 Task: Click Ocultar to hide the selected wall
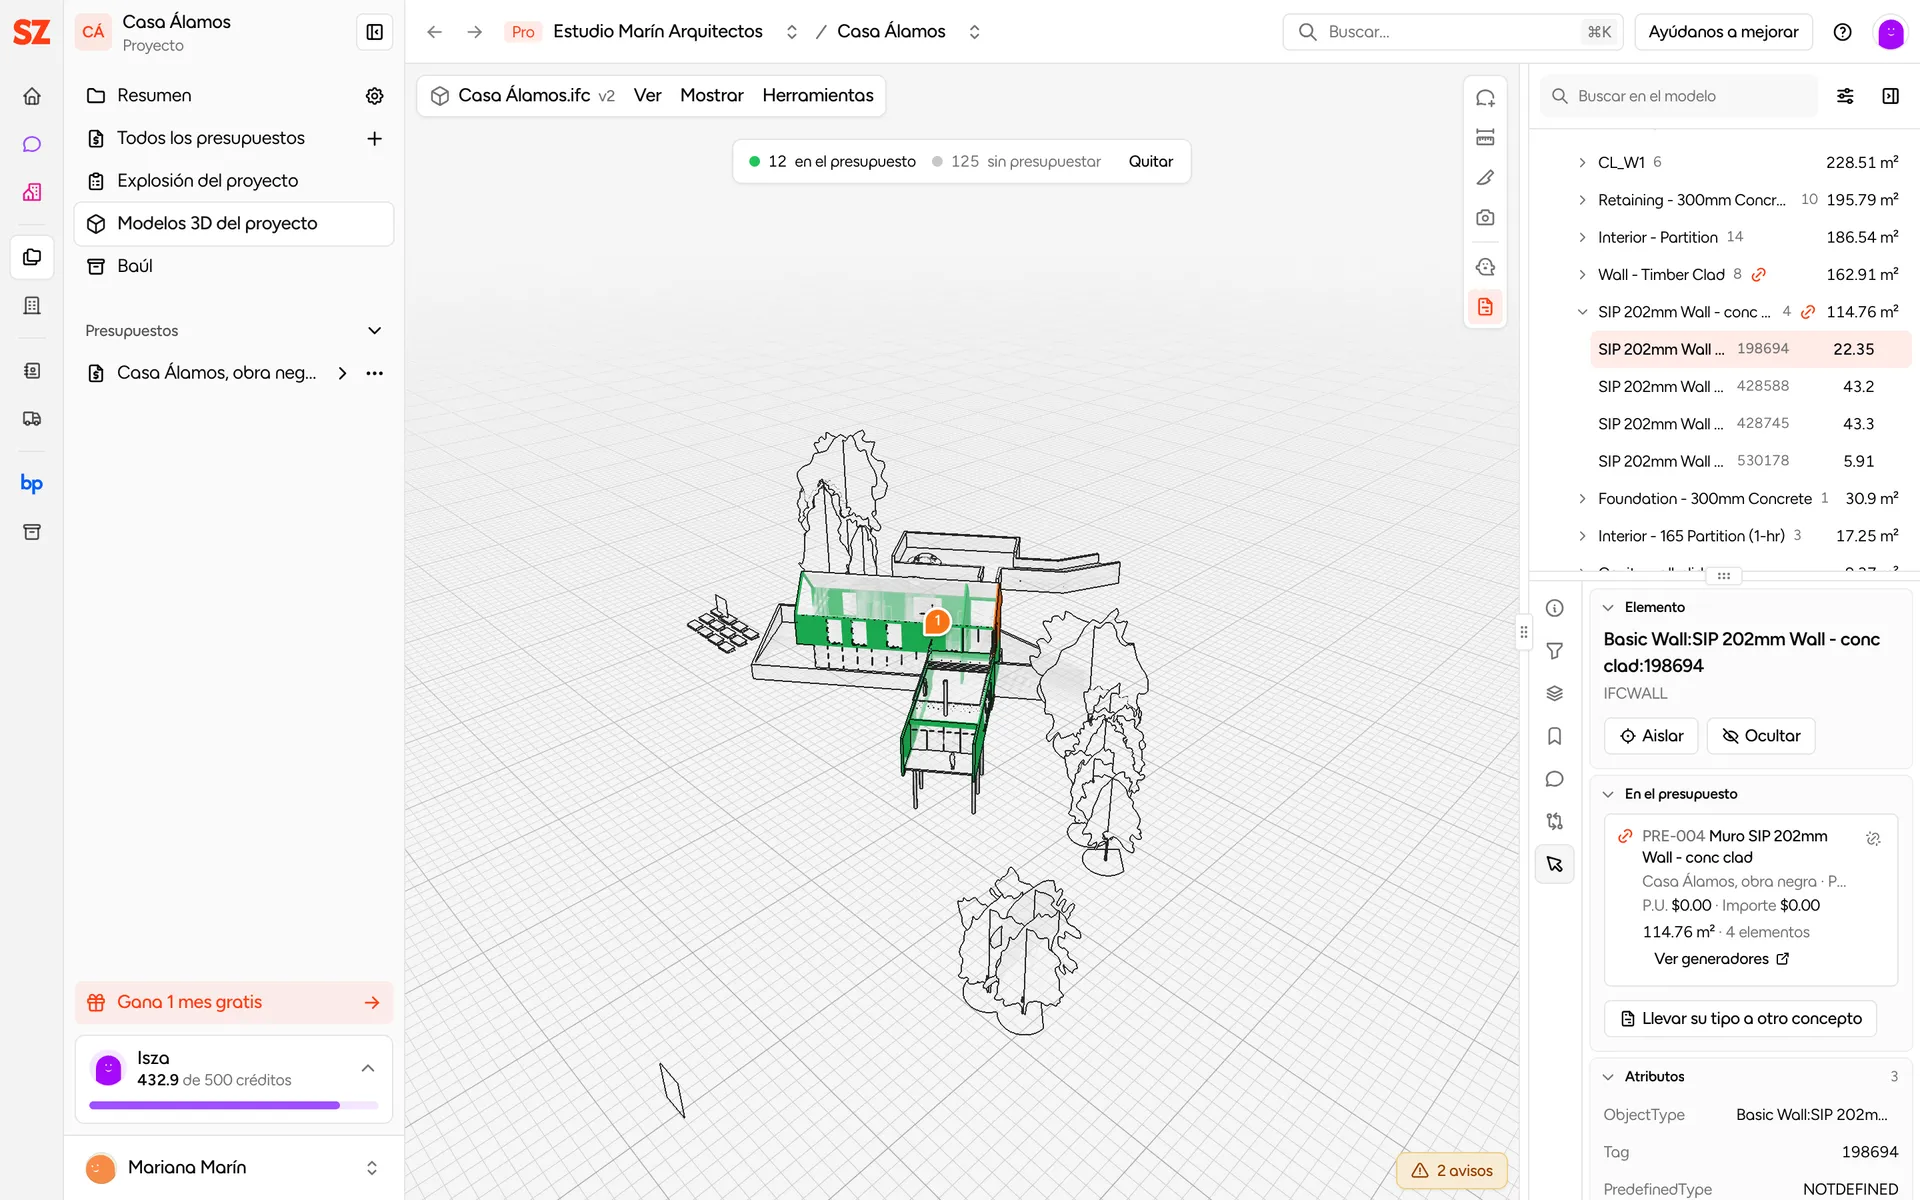(x=1760, y=736)
